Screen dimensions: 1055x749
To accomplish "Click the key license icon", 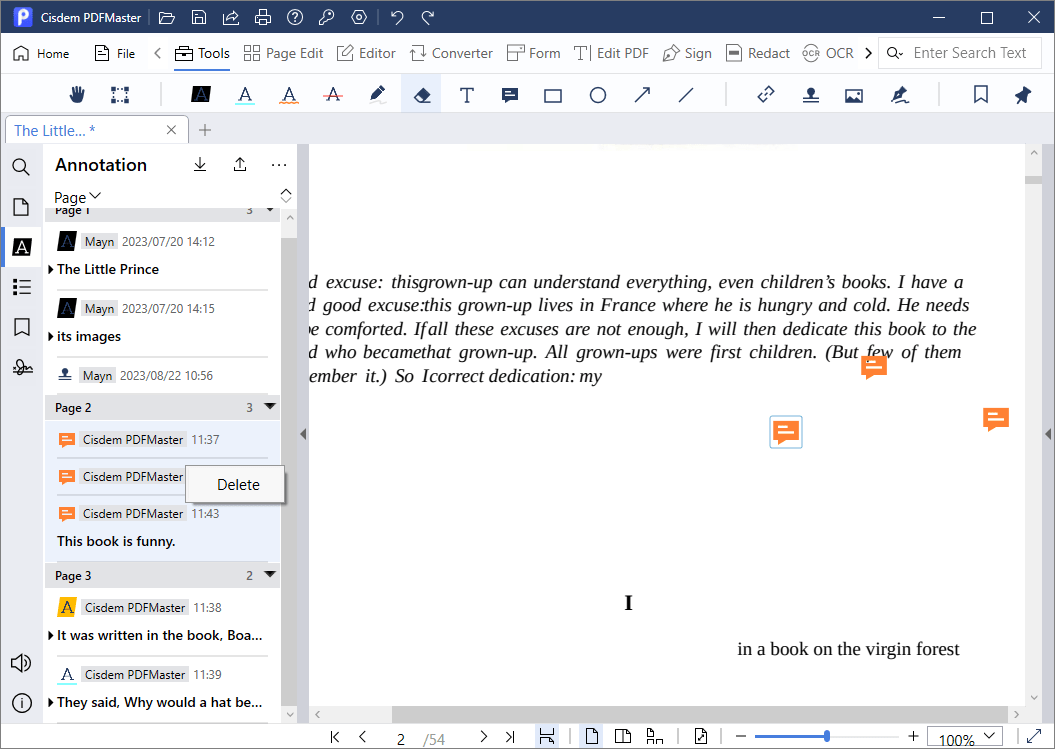I will pos(327,17).
